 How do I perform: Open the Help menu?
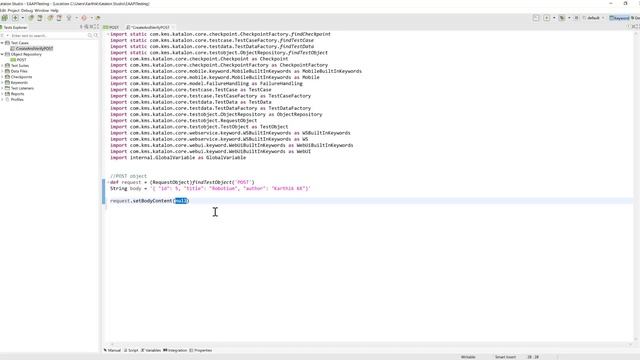(54, 10)
